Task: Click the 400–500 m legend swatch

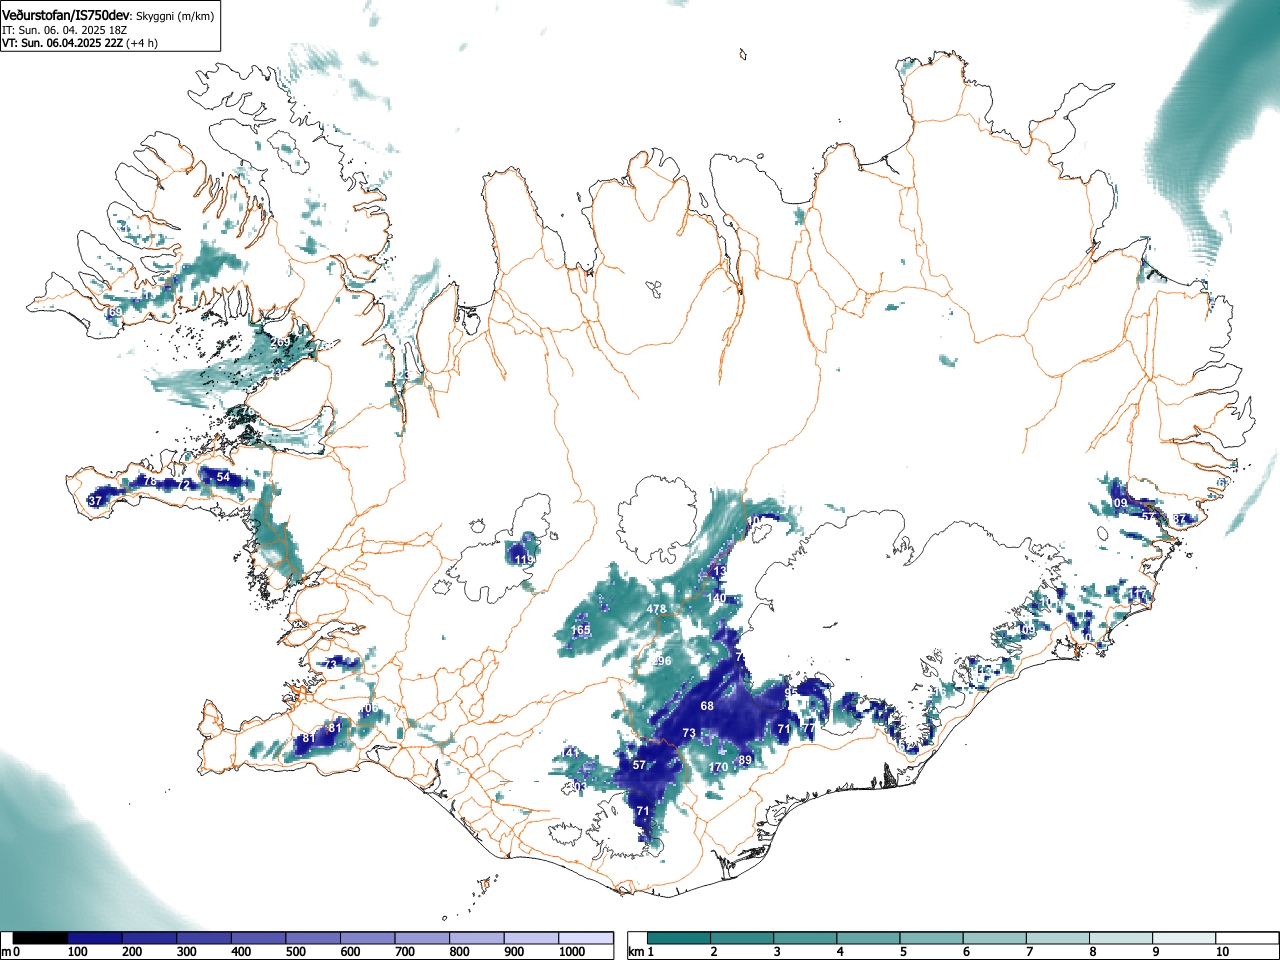Action: pyautogui.click(x=258, y=938)
